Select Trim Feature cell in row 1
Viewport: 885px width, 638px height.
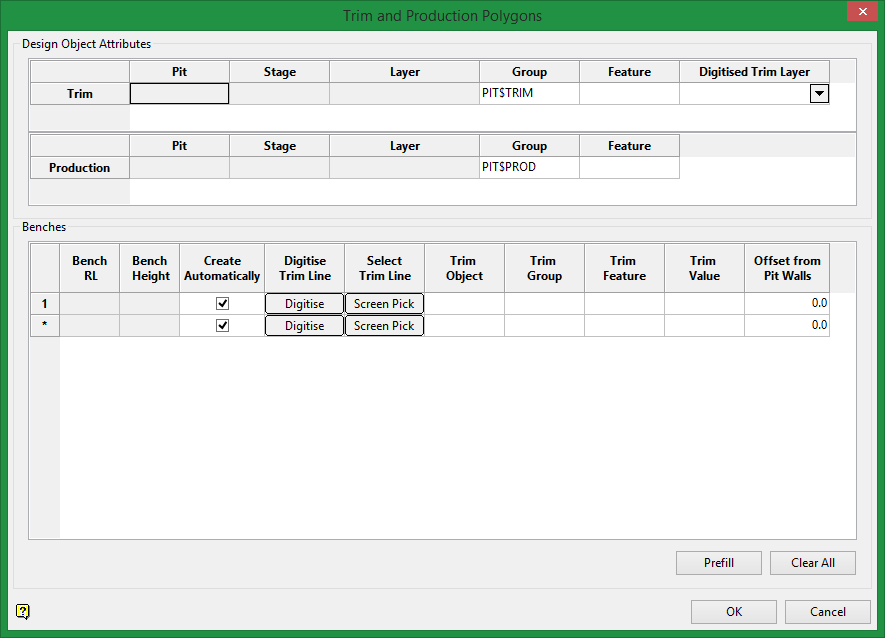coord(624,304)
